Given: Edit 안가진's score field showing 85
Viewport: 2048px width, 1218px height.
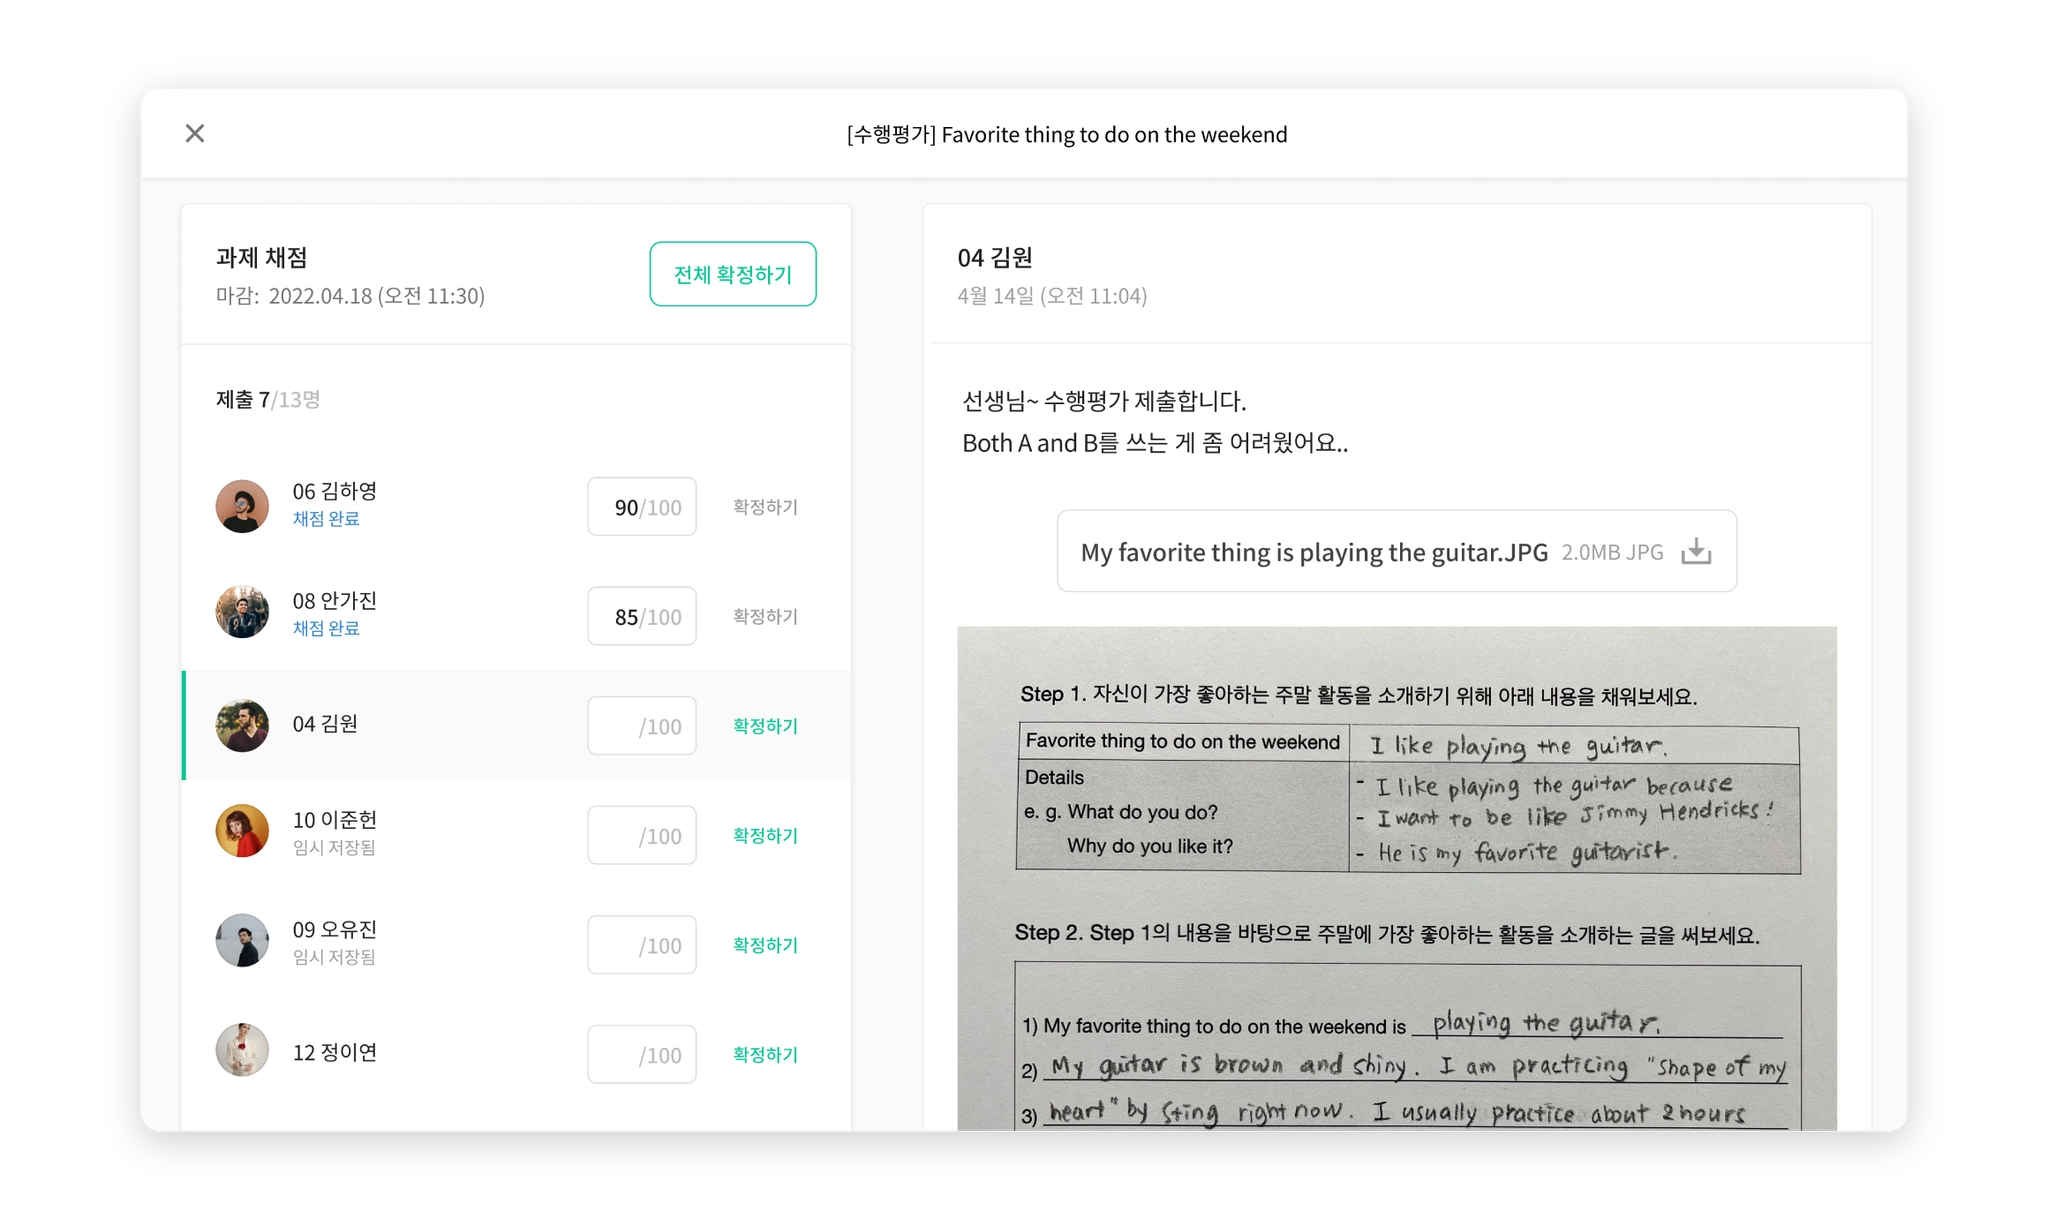Looking at the screenshot, I should (641, 617).
